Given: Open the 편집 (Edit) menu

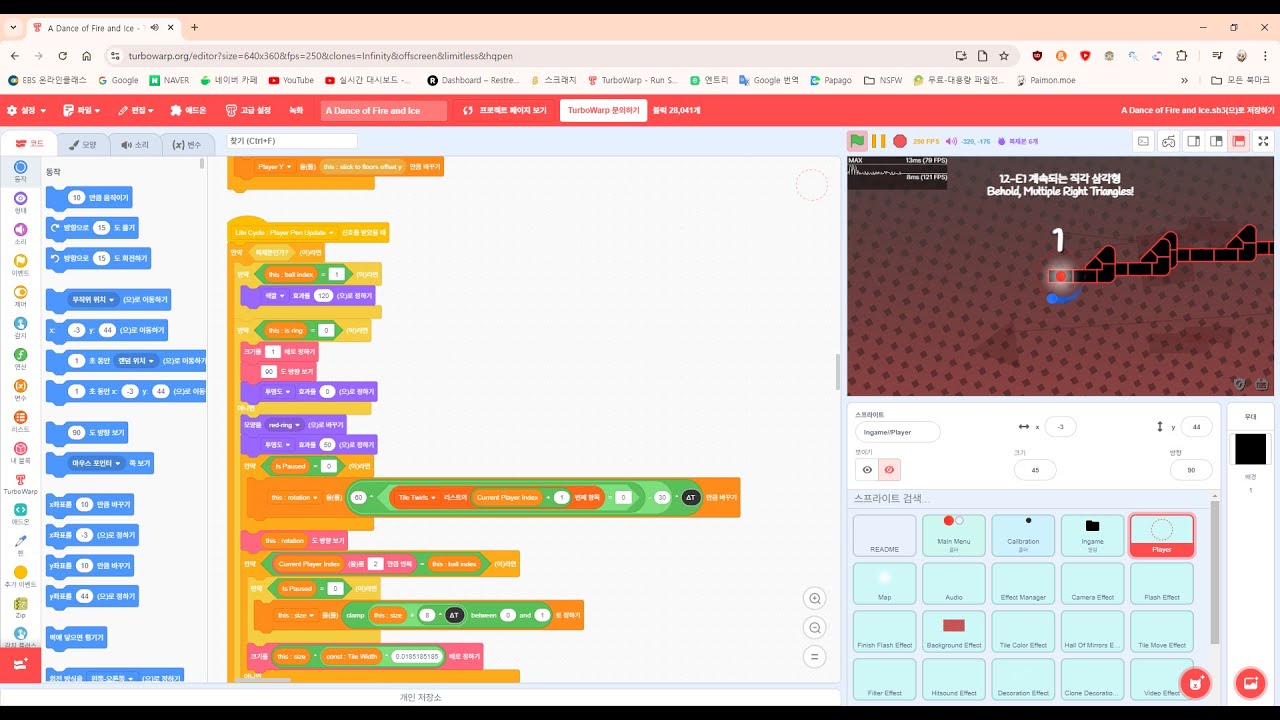Looking at the screenshot, I should click(136, 110).
